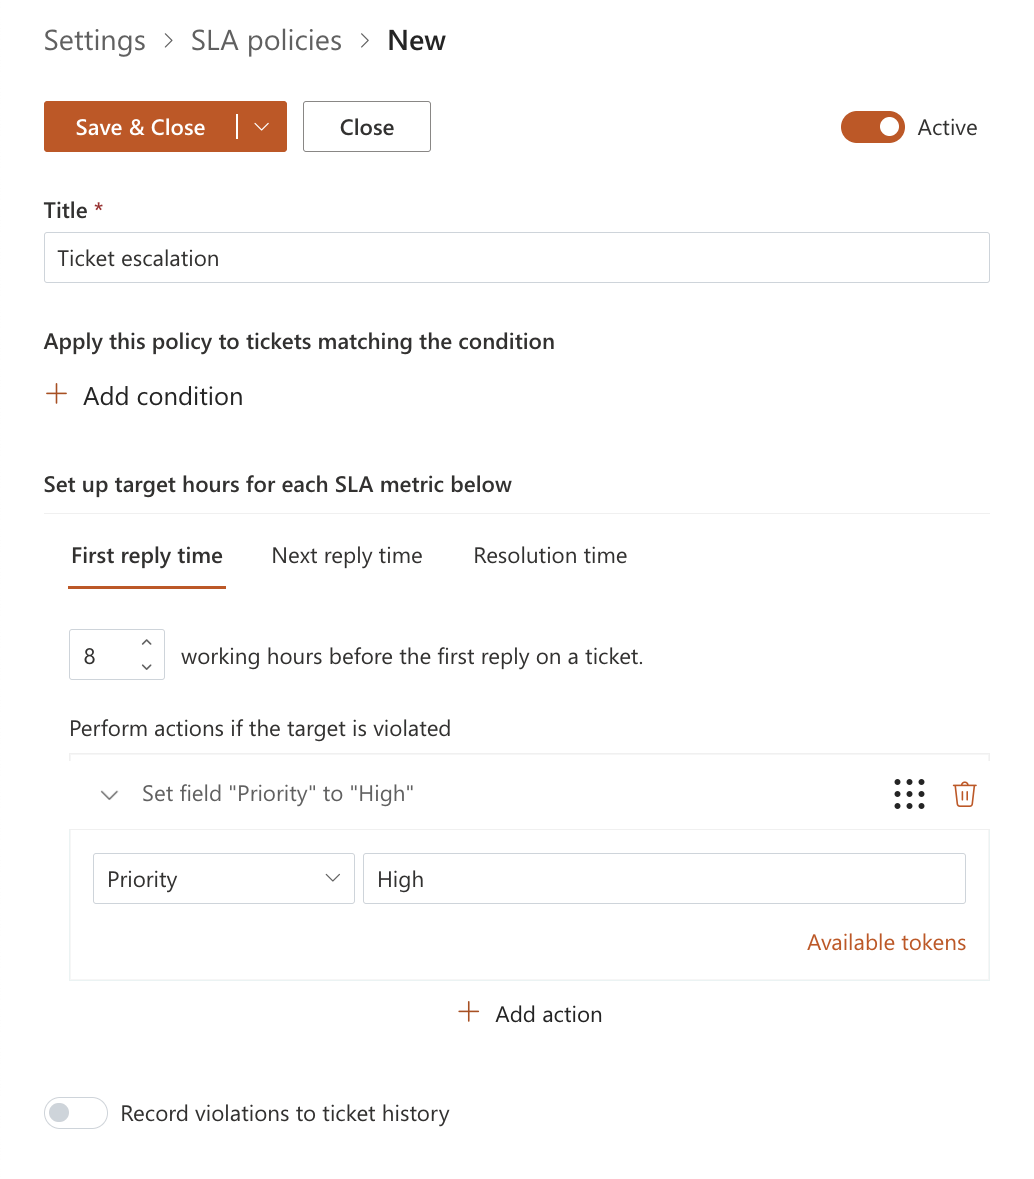Open the Save & Close dropdown arrow

tap(262, 127)
